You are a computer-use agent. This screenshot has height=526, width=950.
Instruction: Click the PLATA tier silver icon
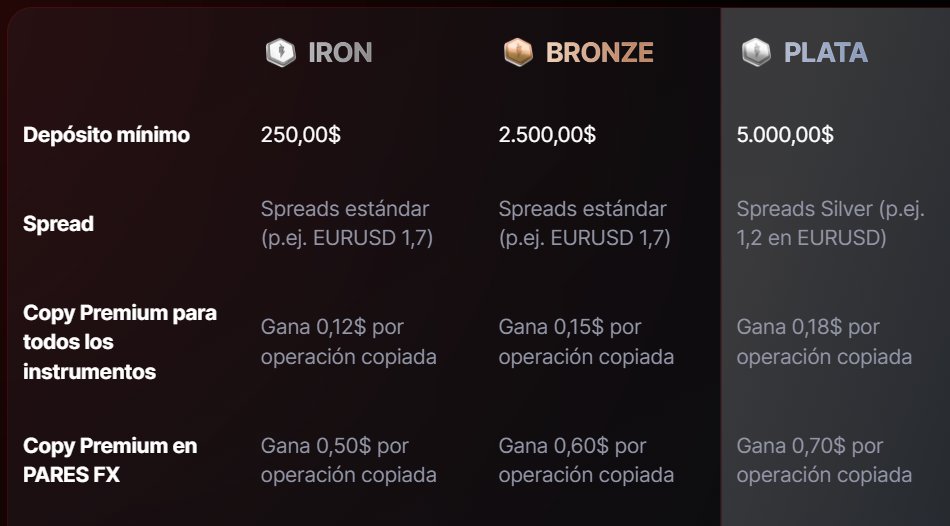757,52
